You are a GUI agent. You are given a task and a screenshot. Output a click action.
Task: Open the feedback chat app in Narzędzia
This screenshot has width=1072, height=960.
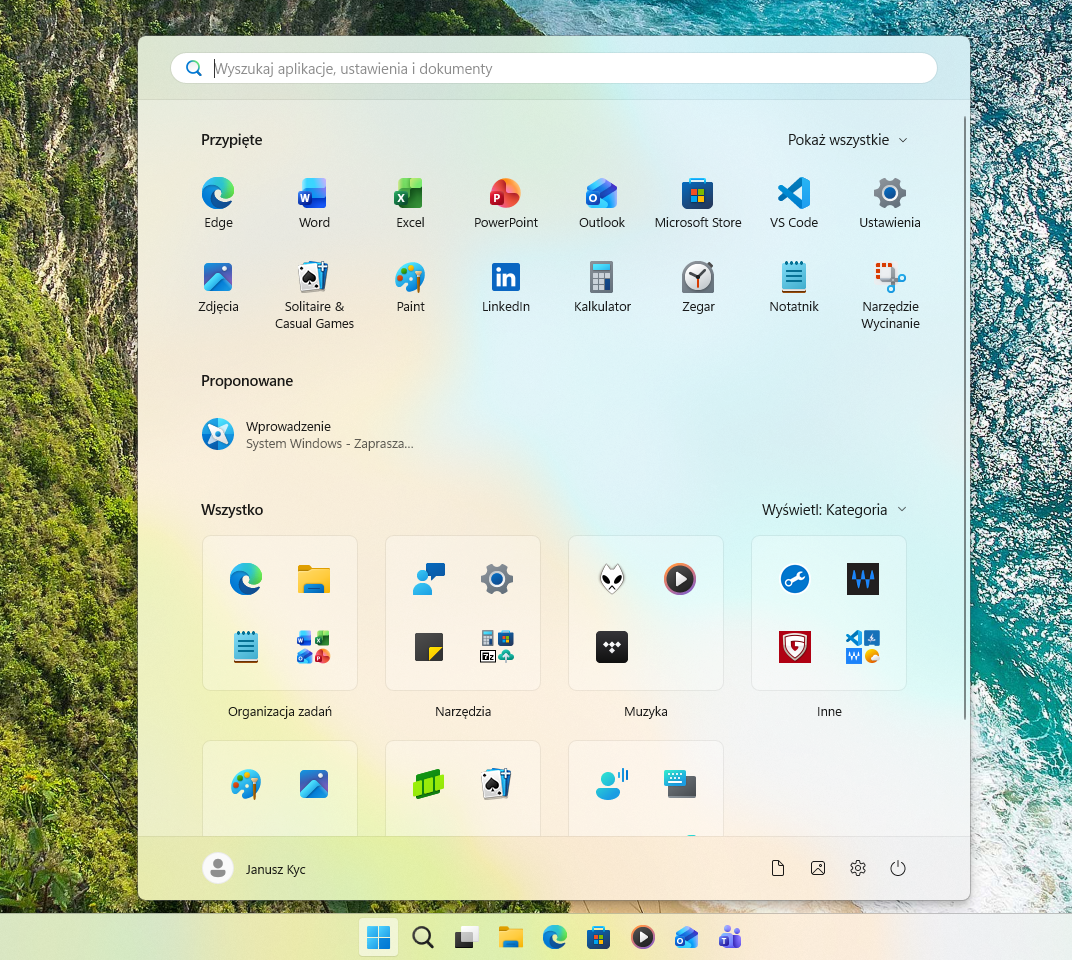(x=429, y=579)
